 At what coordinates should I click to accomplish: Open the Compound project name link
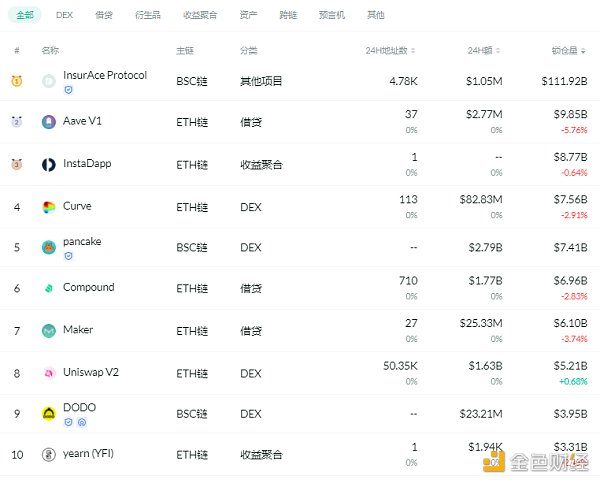(88, 288)
